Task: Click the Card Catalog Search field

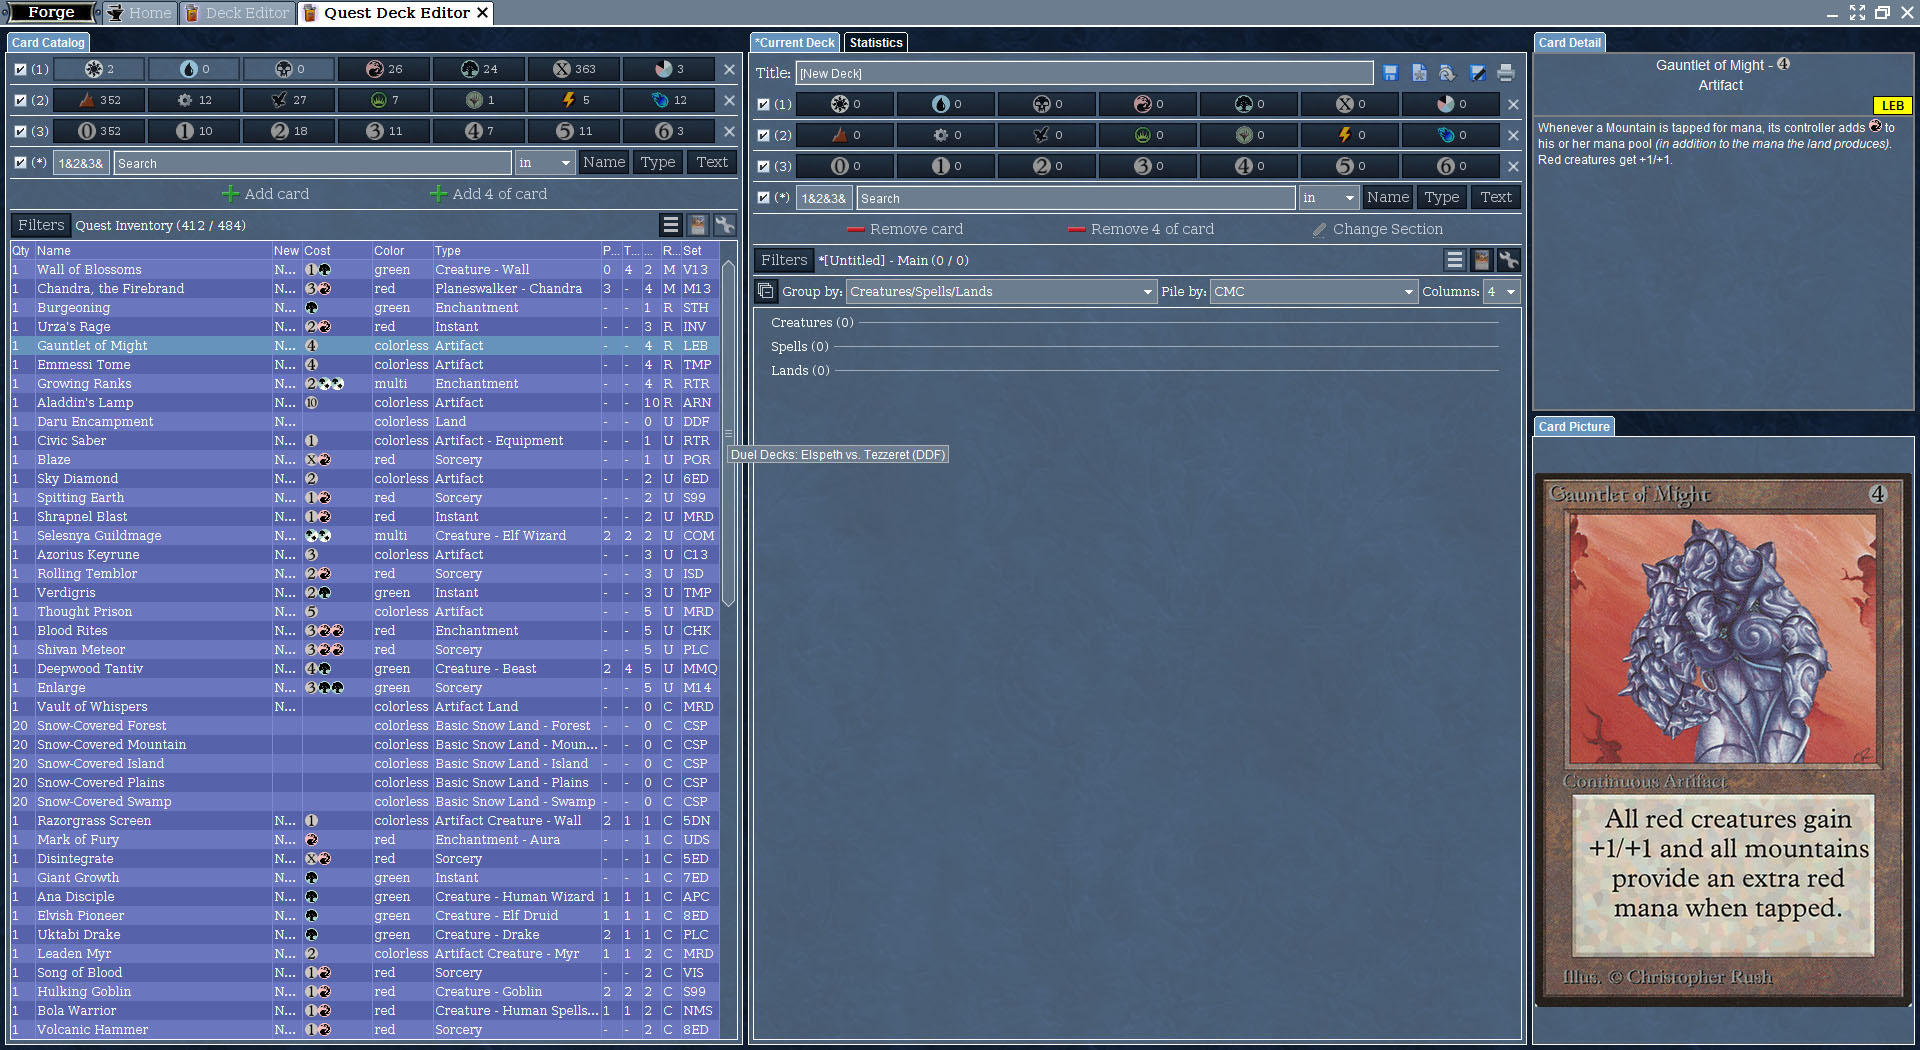Action: (312, 163)
